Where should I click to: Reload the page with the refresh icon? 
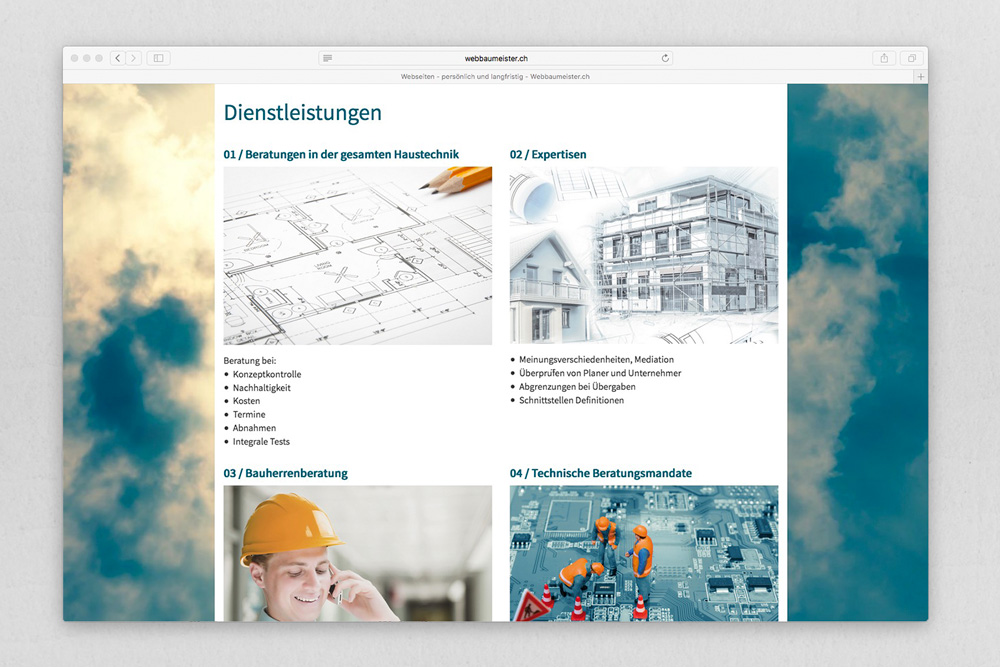(x=665, y=58)
